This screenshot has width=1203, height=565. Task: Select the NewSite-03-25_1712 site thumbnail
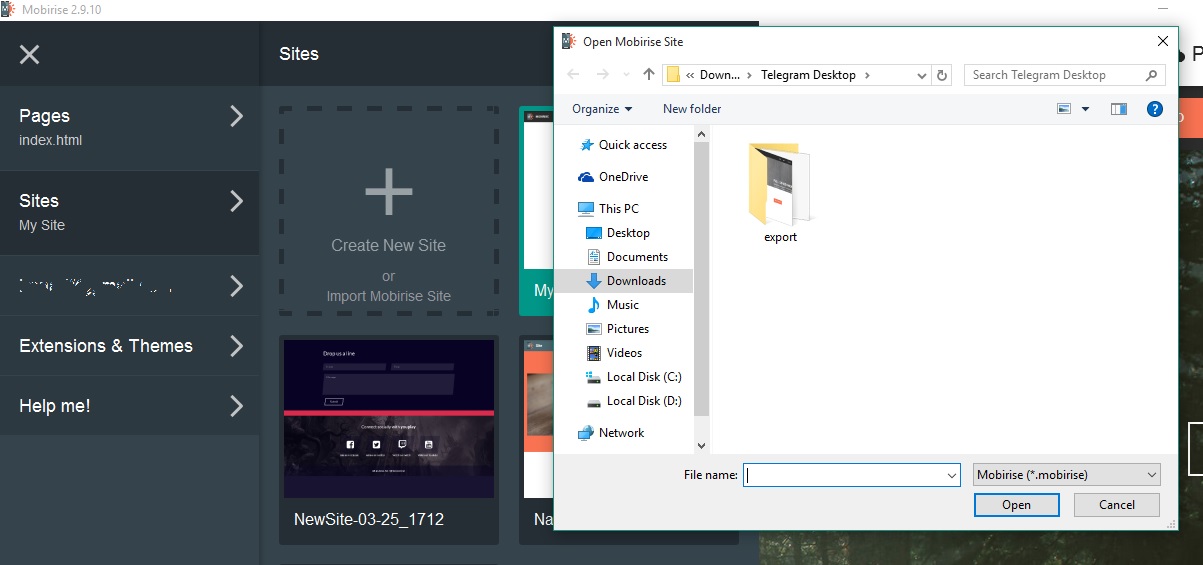point(389,419)
